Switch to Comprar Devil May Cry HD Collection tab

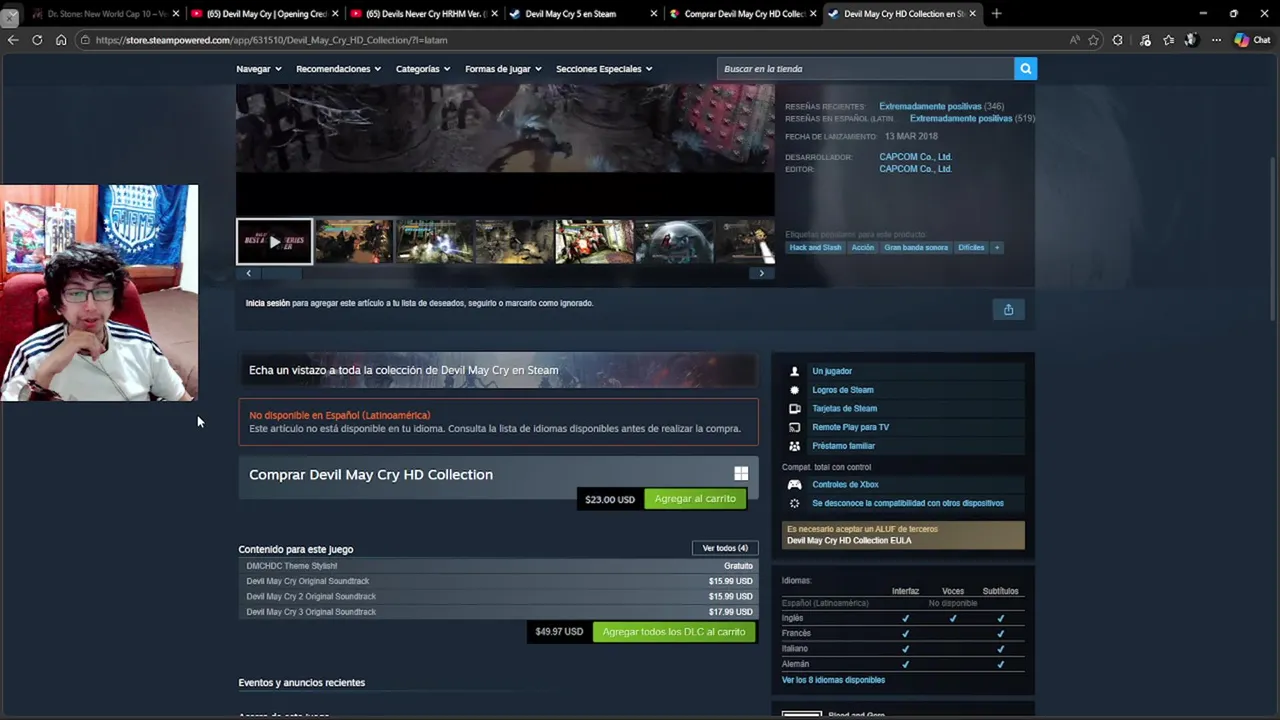(744, 14)
